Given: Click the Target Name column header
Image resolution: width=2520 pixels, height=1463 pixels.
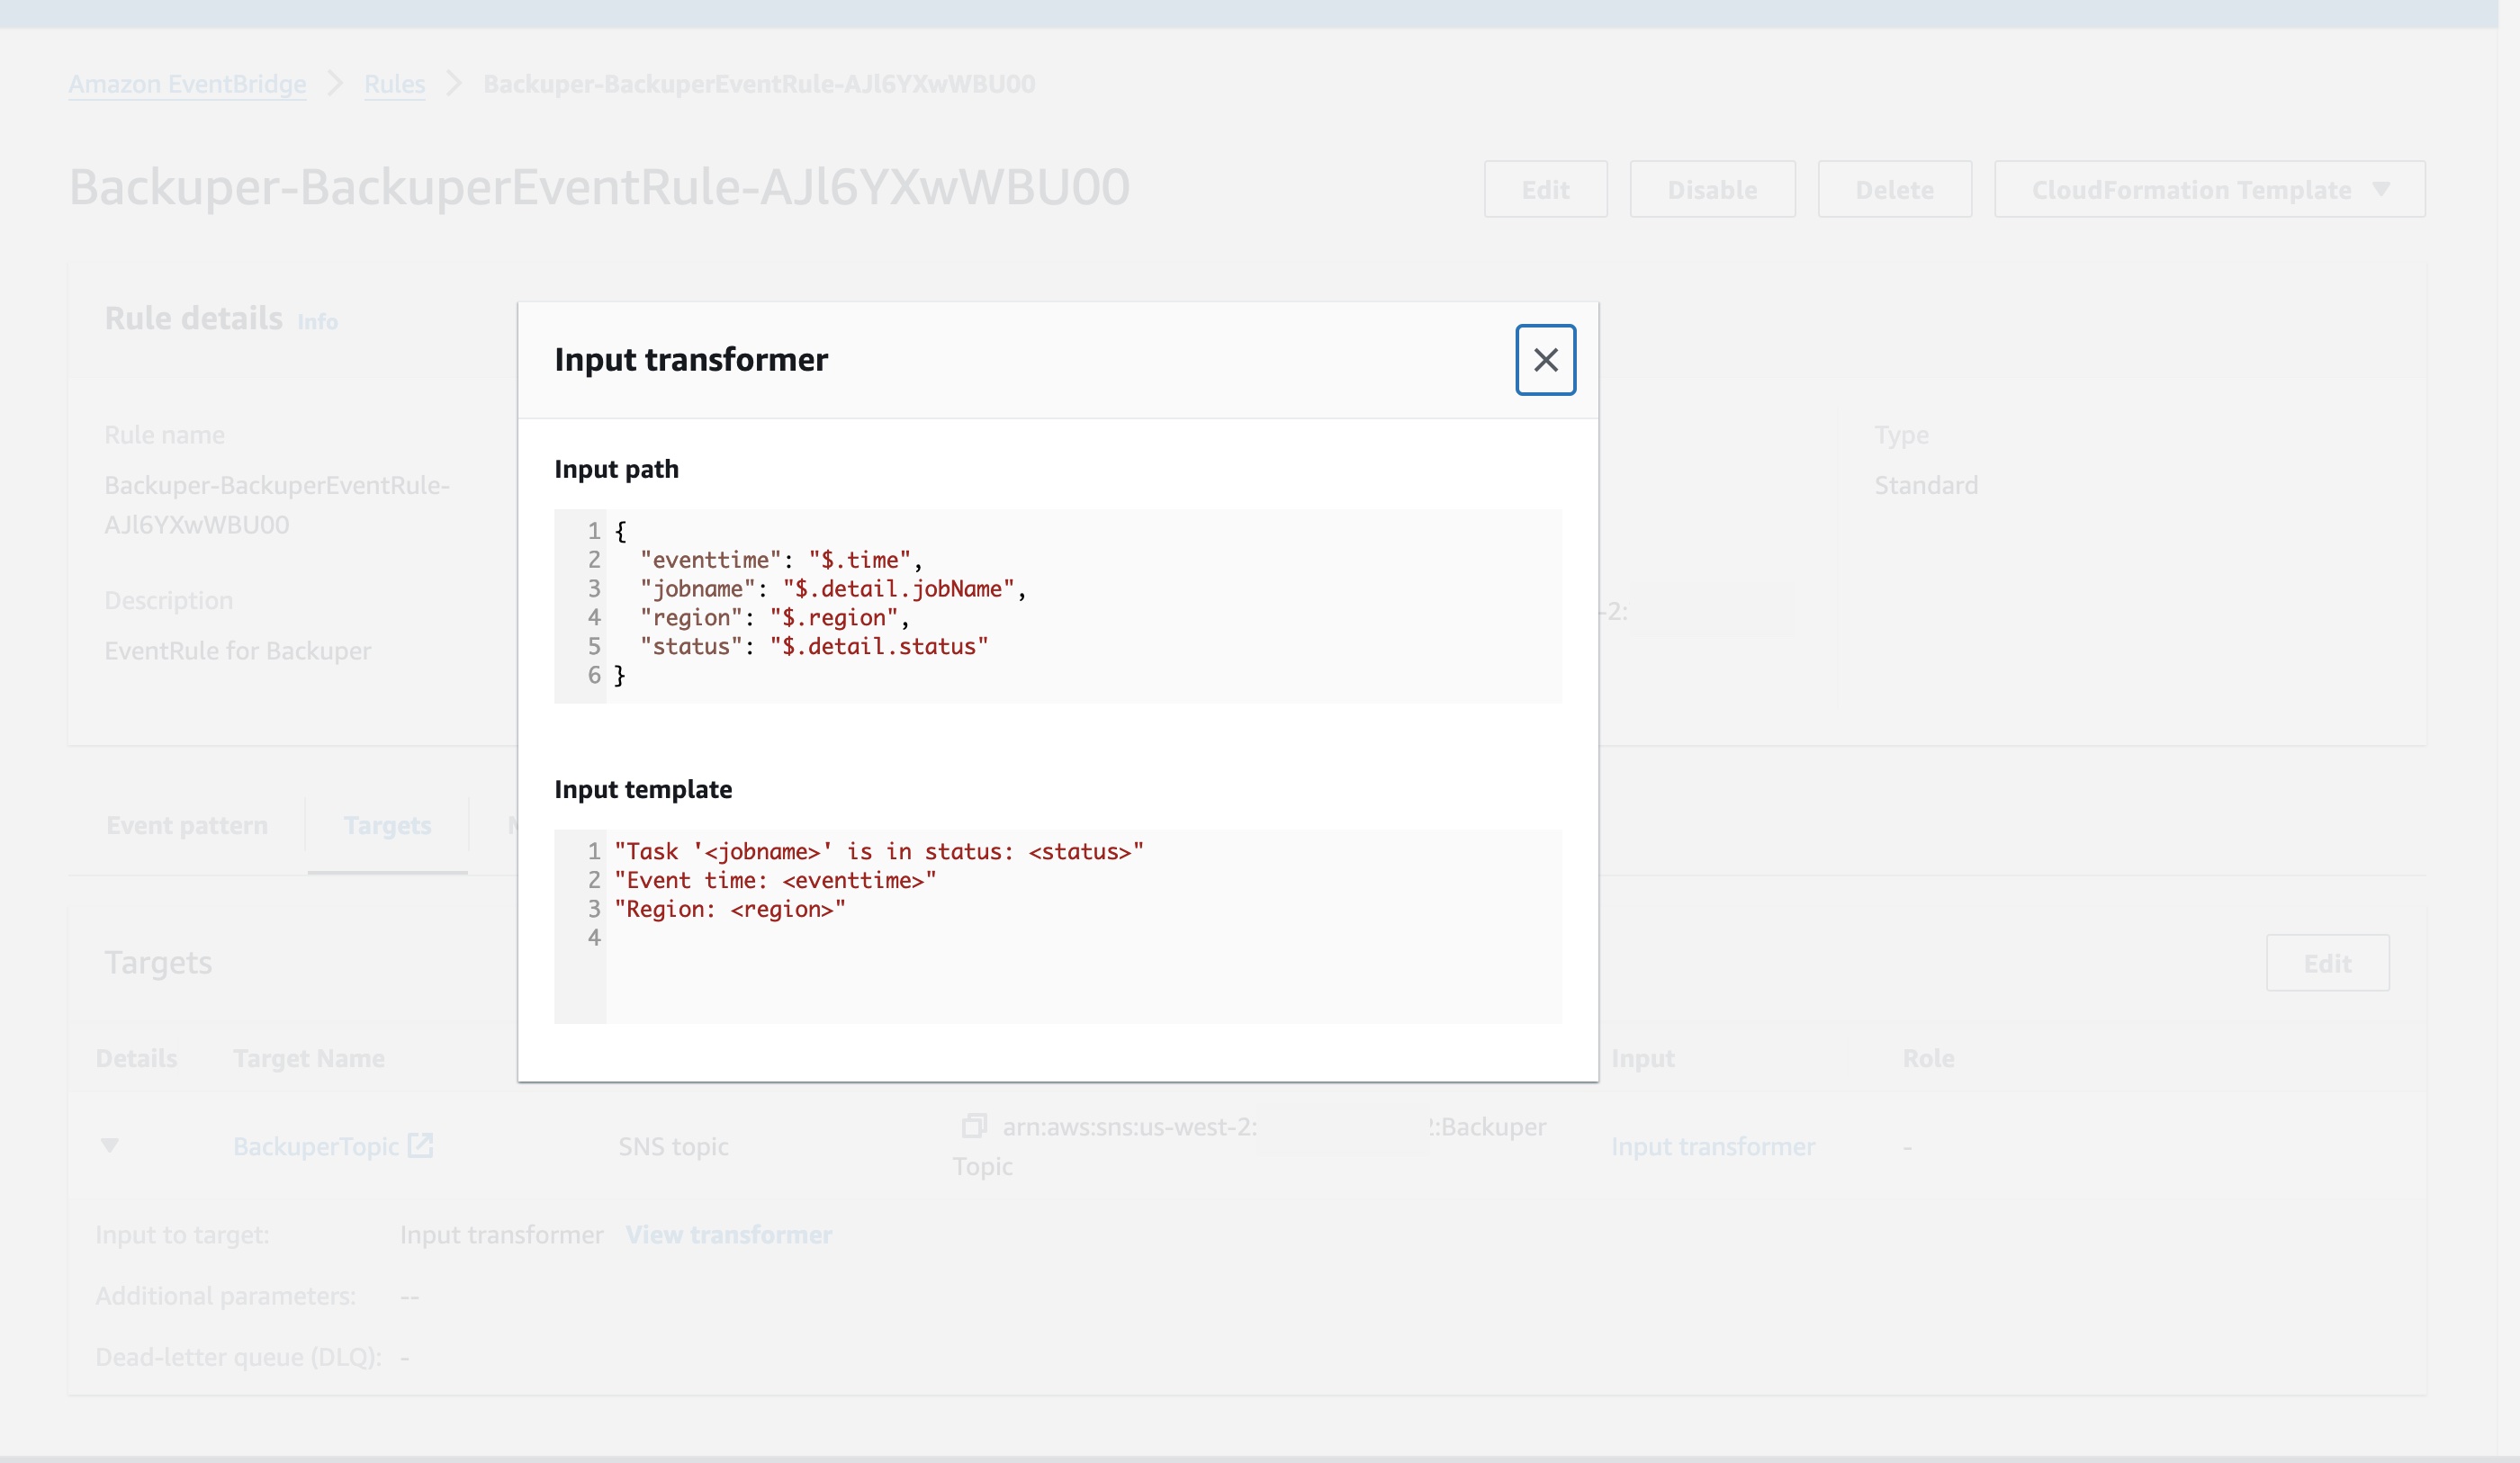Looking at the screenshot, I should (309, 1058).
